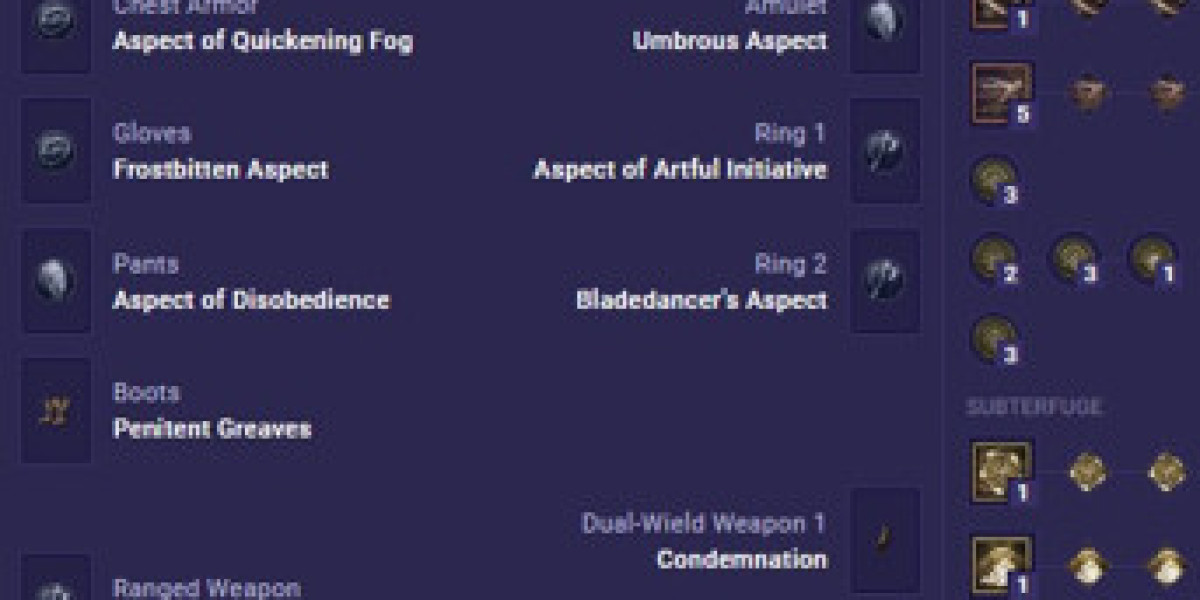Click the Boots slot icon
The height and width of the screenshot is (600, 1200).
(x=56, y=411)
